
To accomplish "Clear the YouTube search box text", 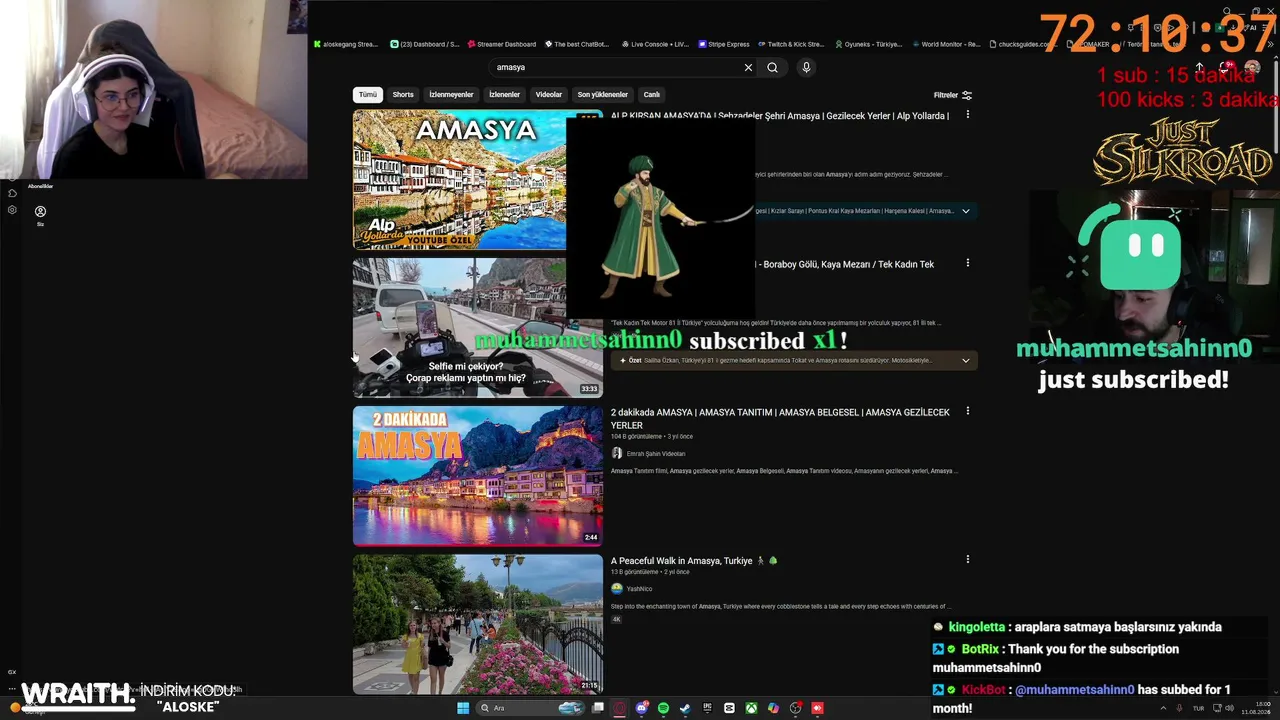I will 748,67.
